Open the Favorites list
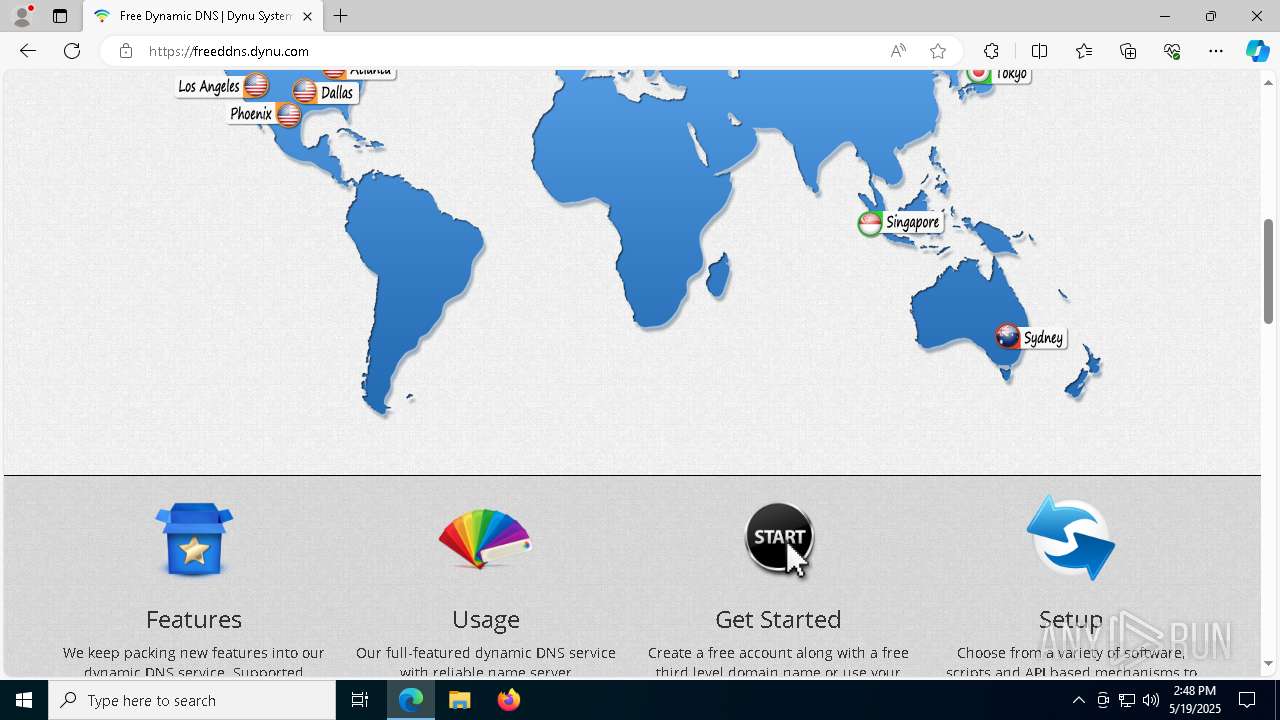The width and height of the screenshot is (1280, 720). tap(1084, 51)
